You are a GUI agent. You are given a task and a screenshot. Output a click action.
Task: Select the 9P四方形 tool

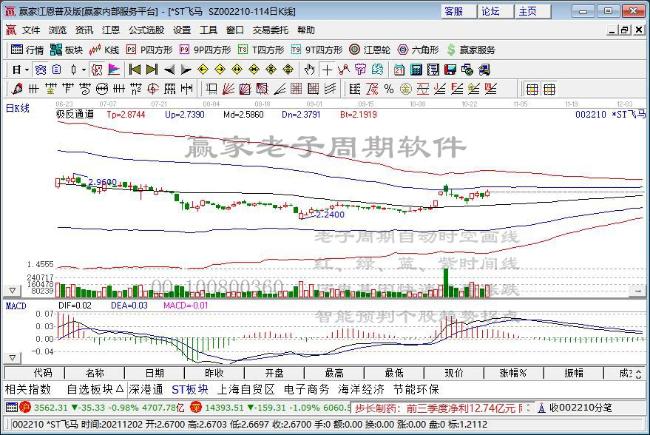pos(205,50)
